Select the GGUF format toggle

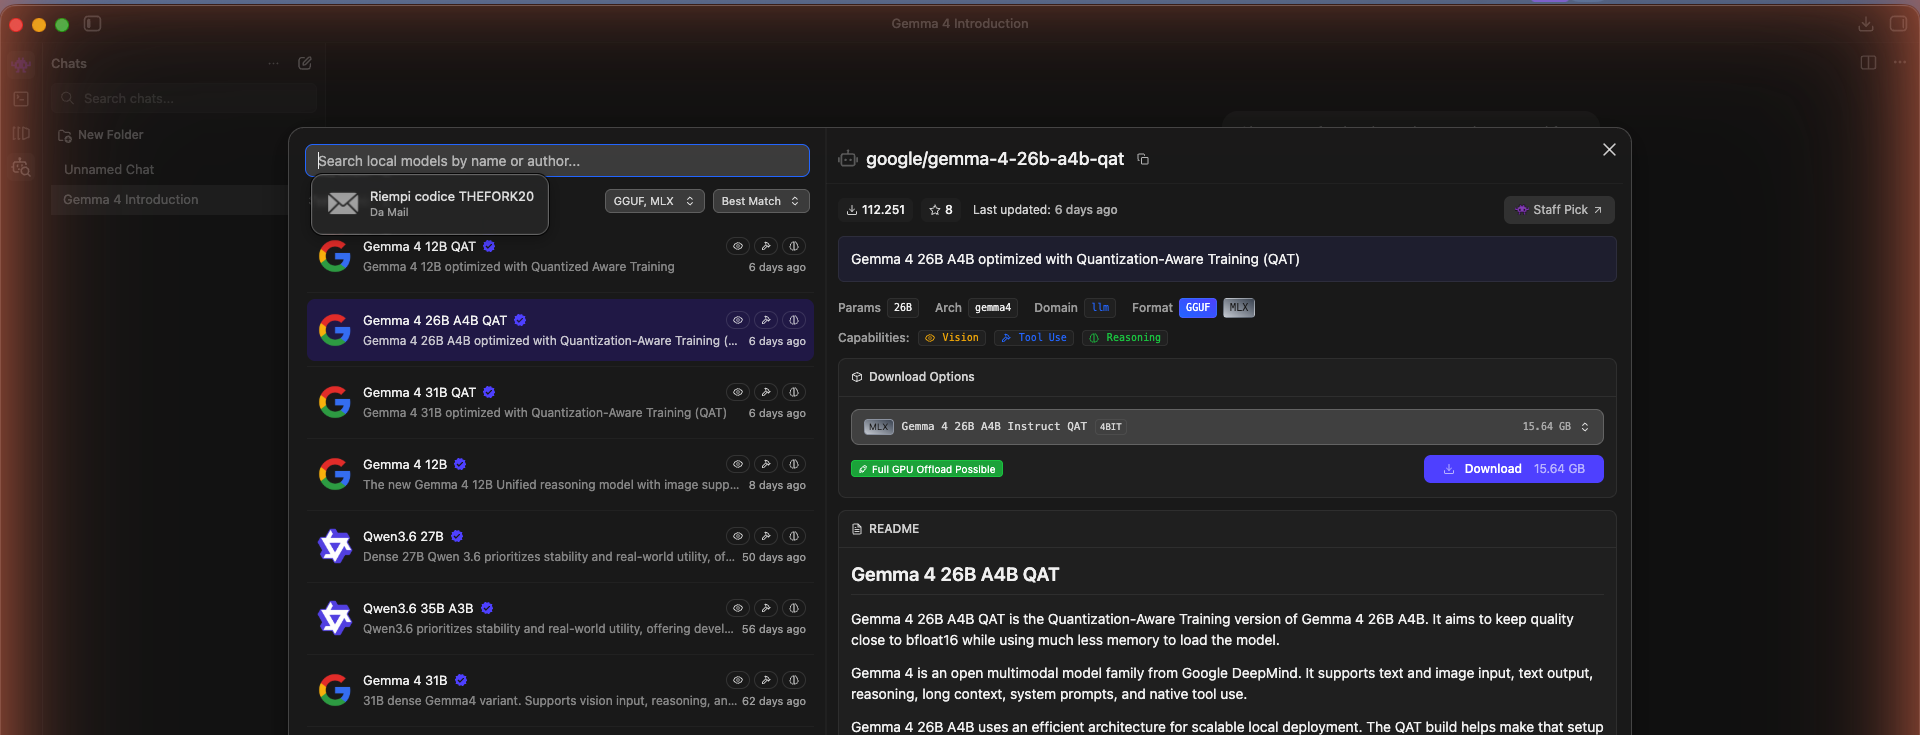pyautogui.click(x=1198, y=308)
